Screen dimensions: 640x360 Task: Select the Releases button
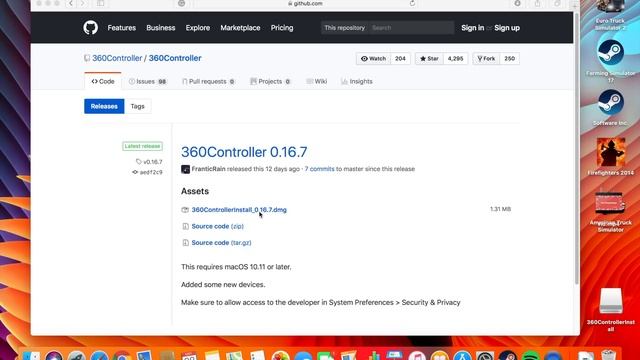(104, 106)
